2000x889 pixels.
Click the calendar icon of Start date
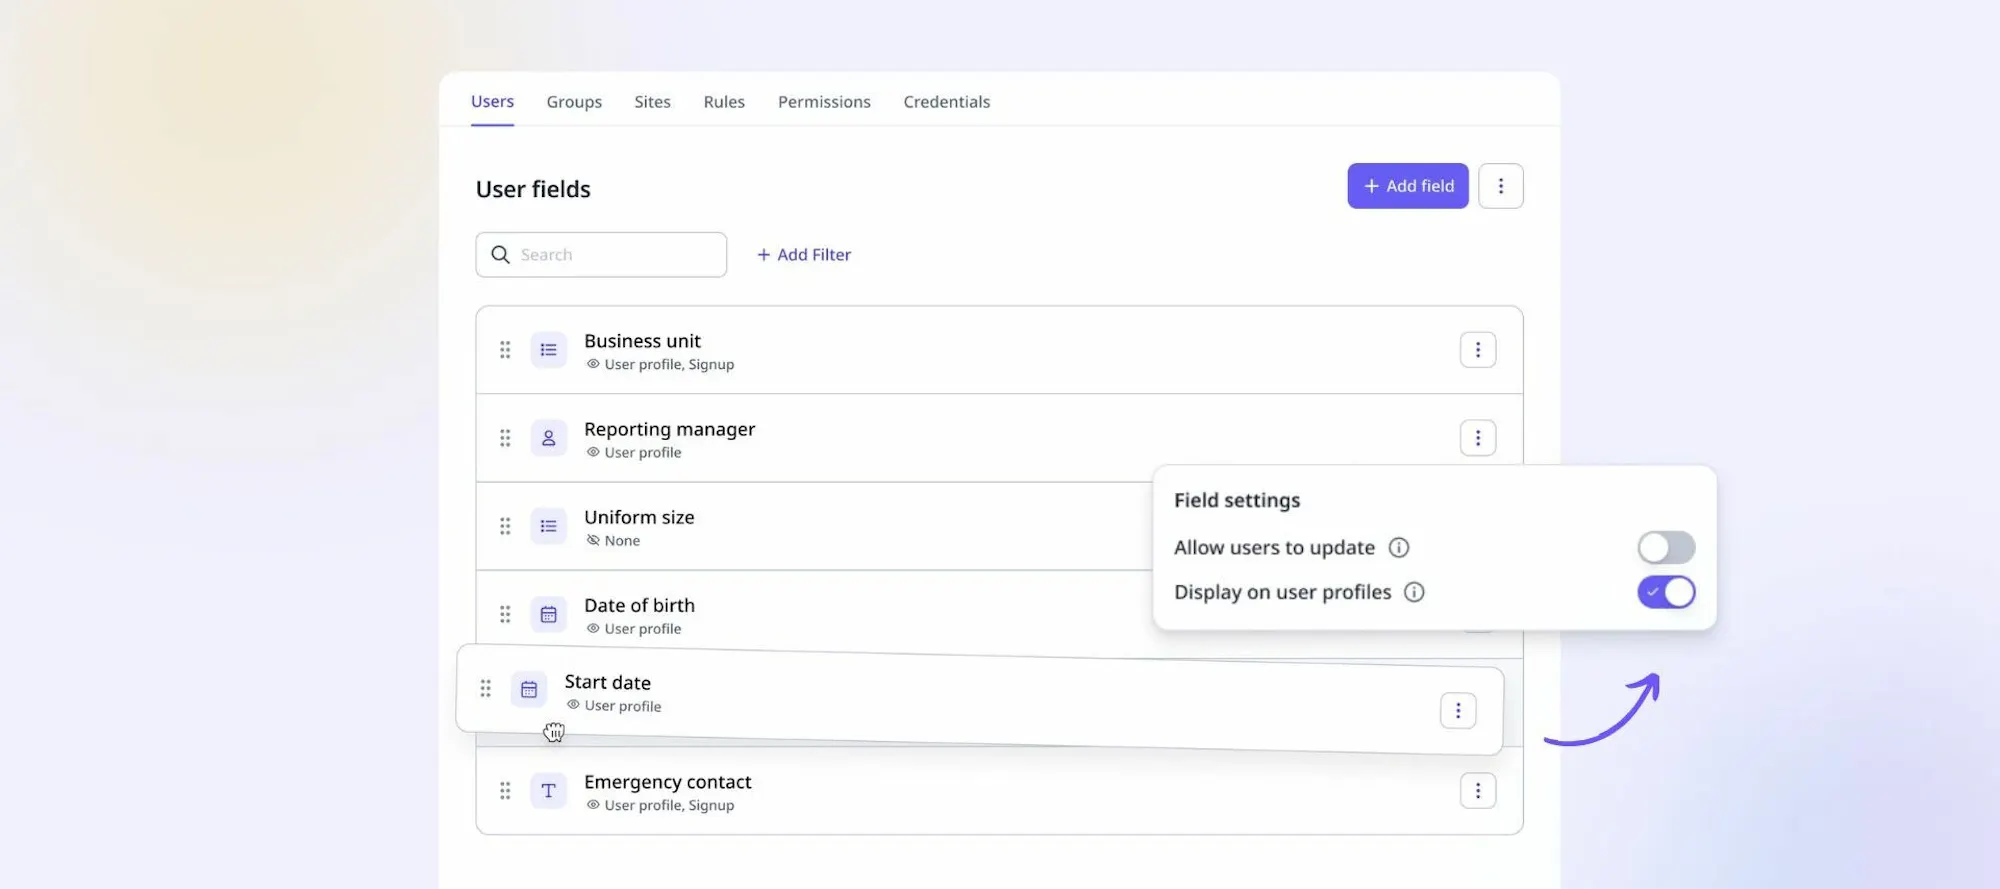tap(529, 689)
